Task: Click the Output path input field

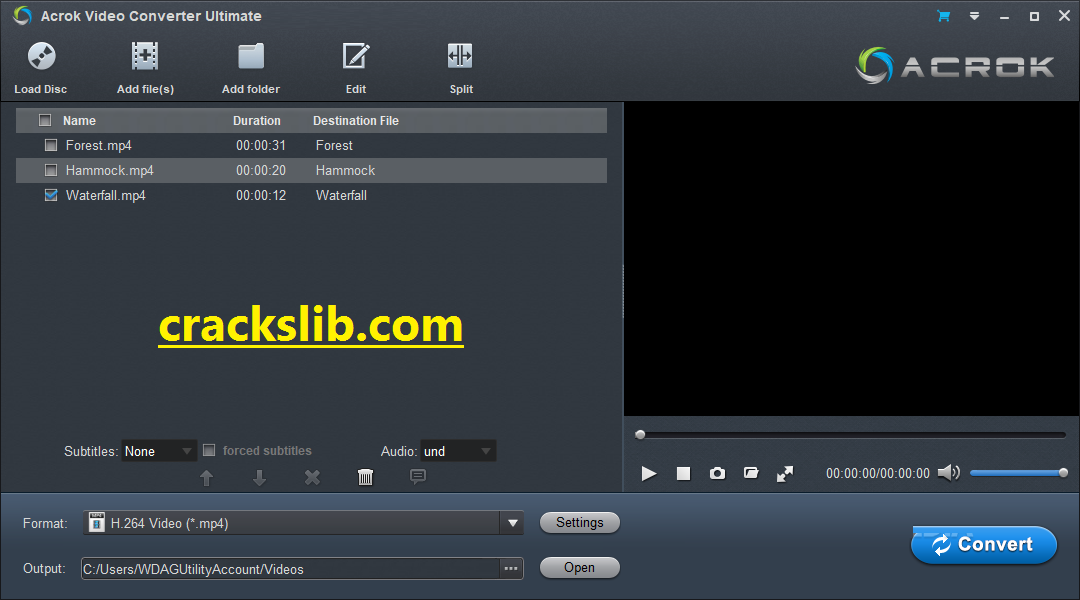Action: [x=290, y=568]
